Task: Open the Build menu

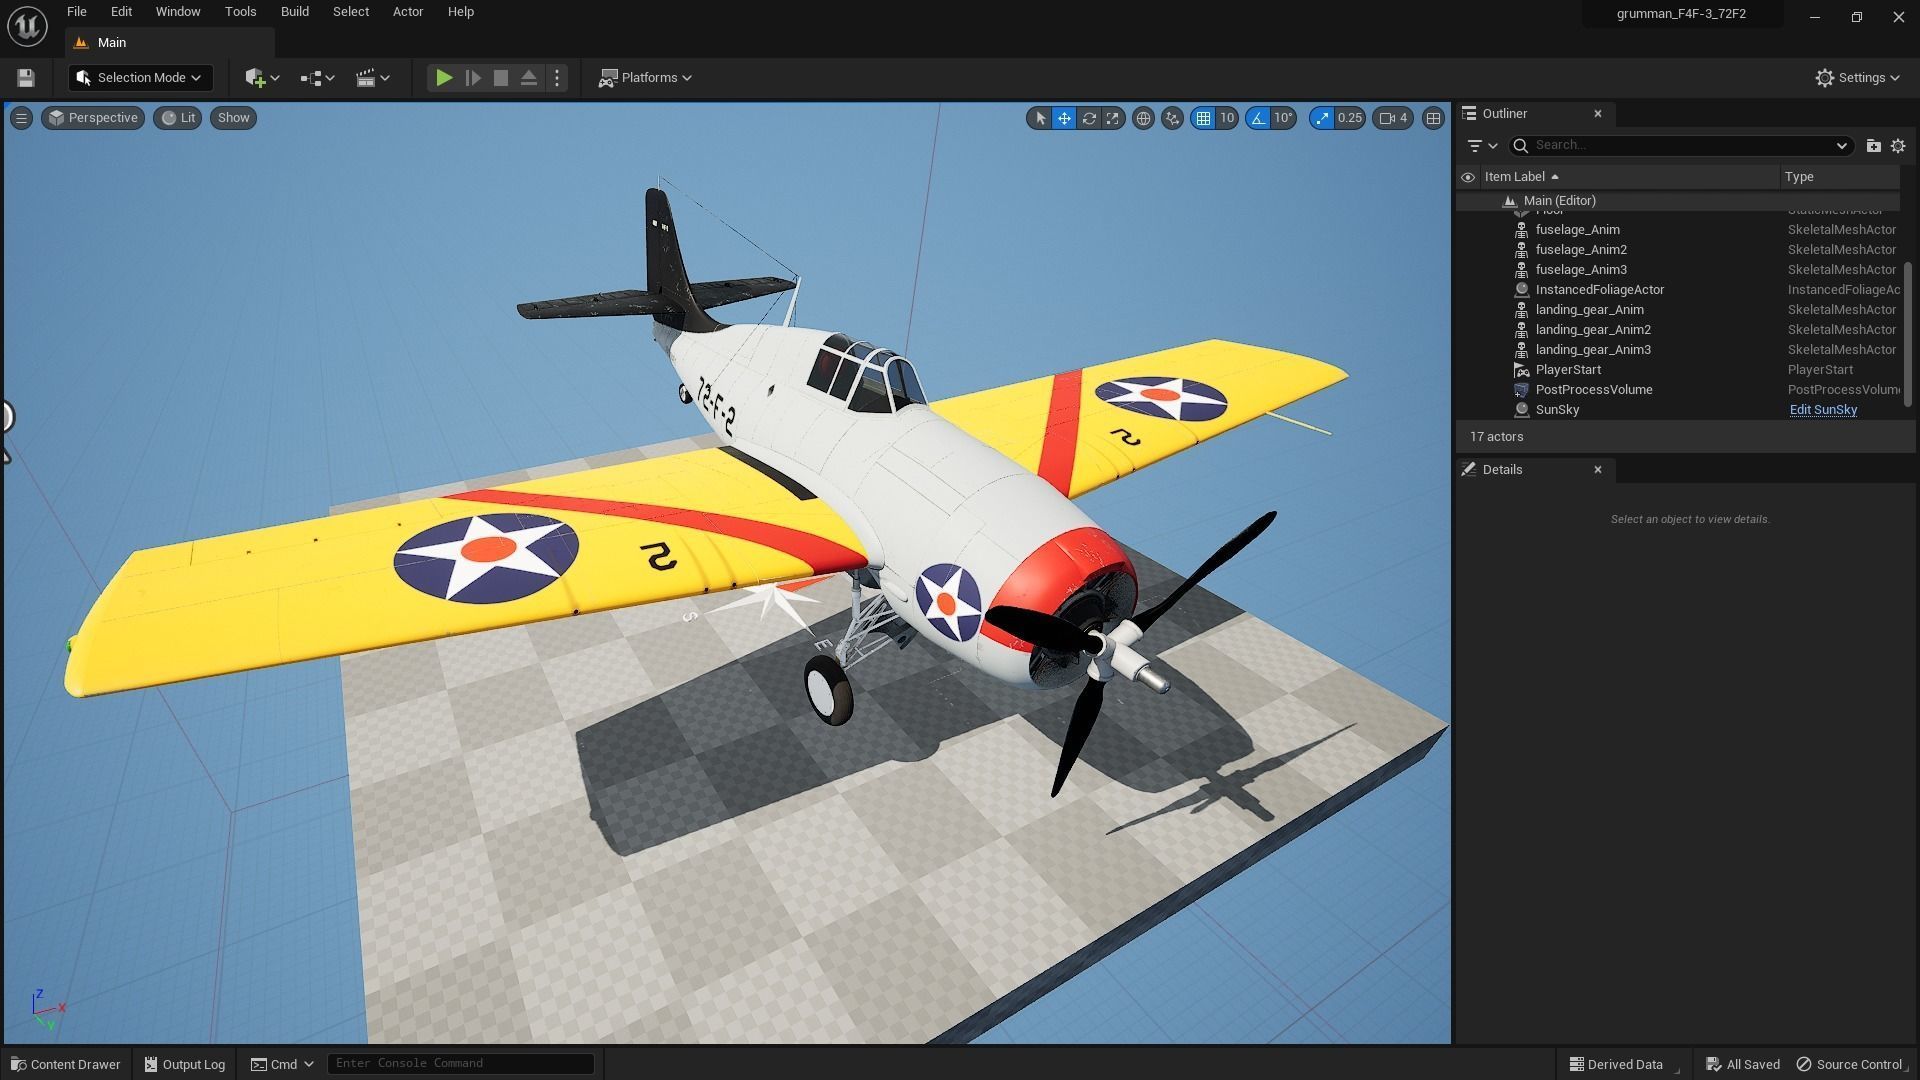Action: [x=295, y=12]
